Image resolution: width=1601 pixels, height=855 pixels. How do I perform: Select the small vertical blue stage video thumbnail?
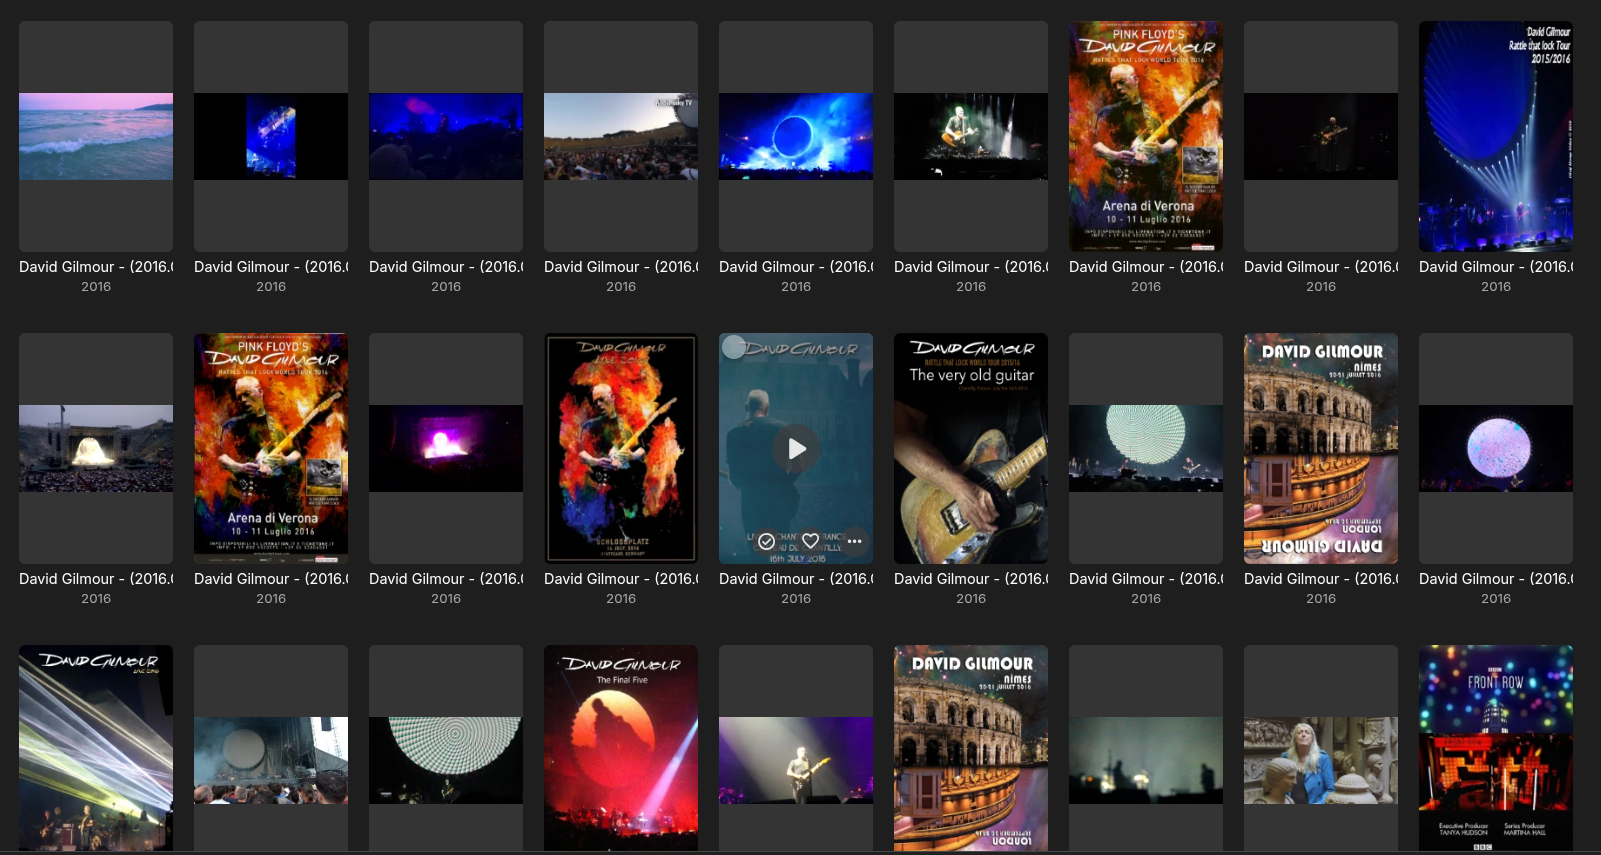point(271,136)
